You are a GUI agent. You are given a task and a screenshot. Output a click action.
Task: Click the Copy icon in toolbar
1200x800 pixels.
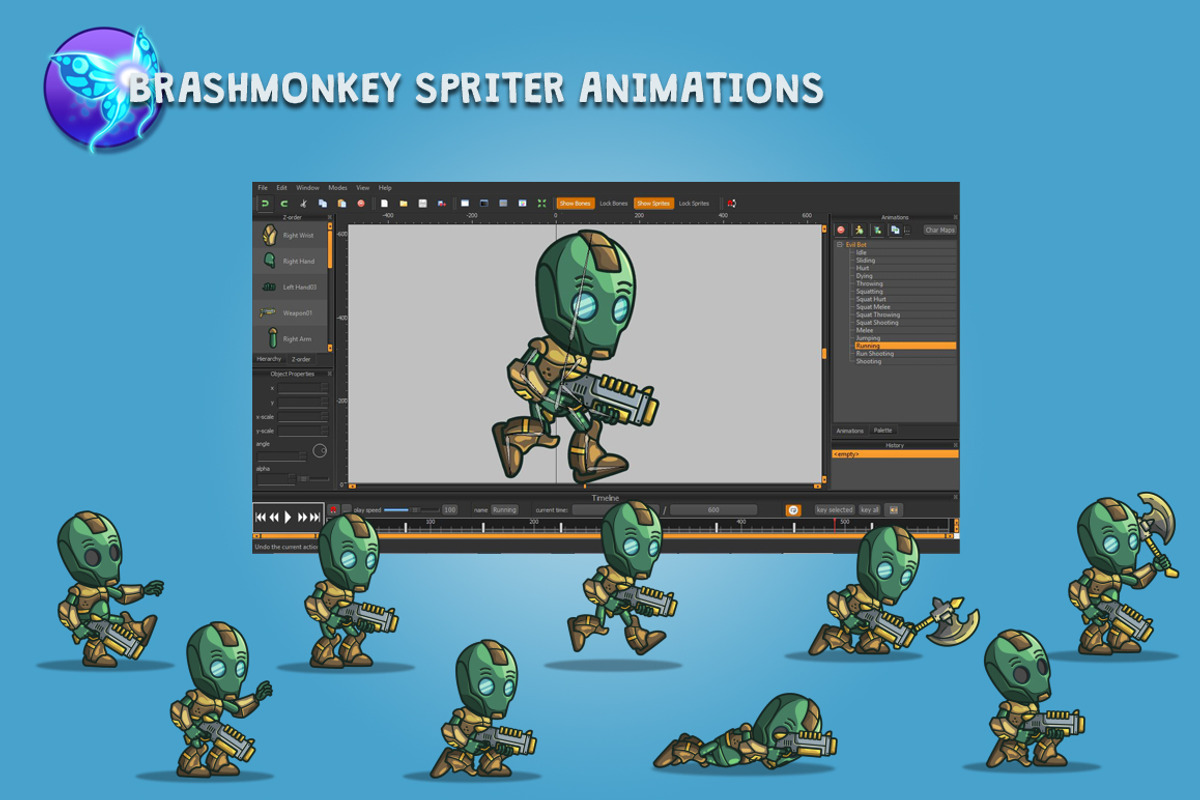tap(323, 203)
